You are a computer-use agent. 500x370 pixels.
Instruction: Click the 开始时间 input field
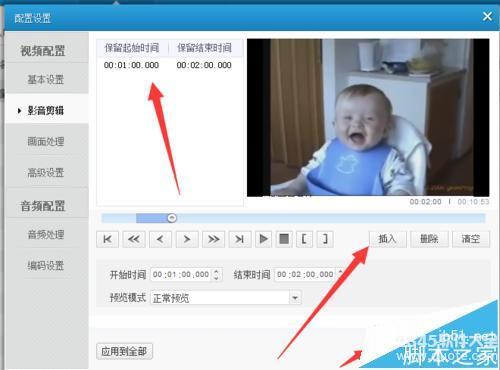coord(181,275)
